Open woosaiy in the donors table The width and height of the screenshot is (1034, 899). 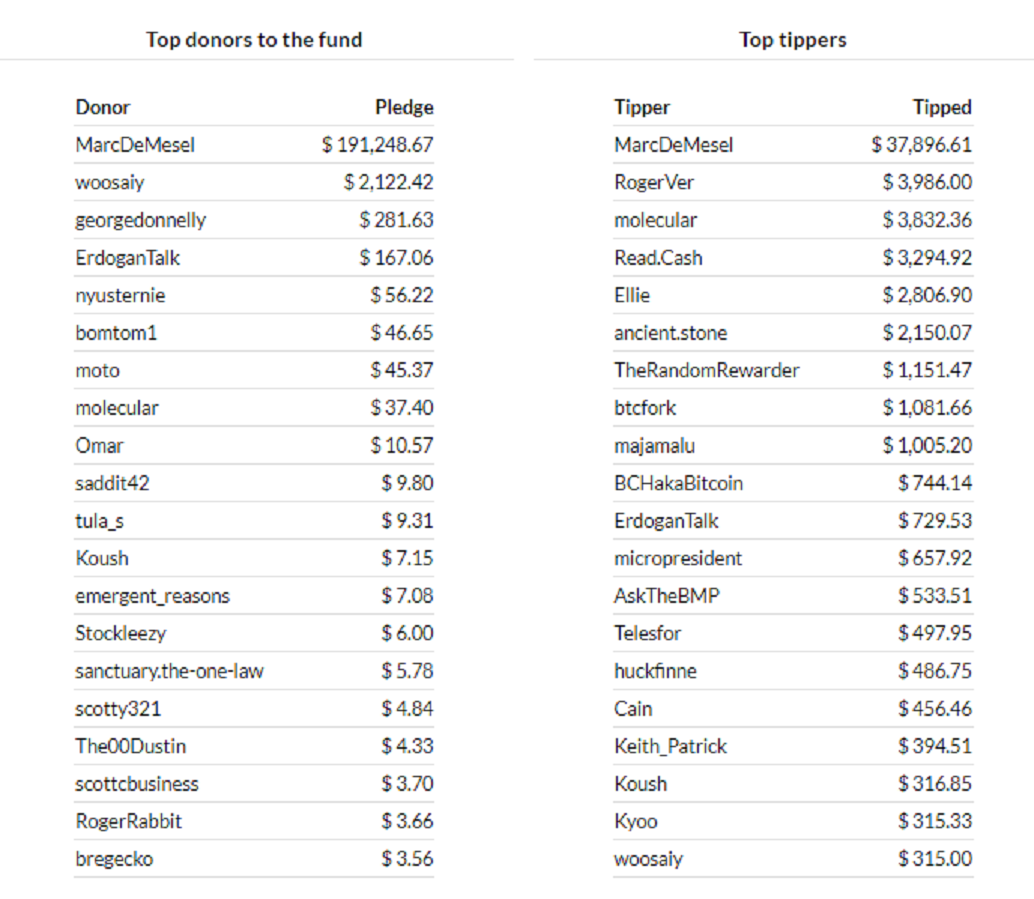pyautogui.click(x=109, y=182)
